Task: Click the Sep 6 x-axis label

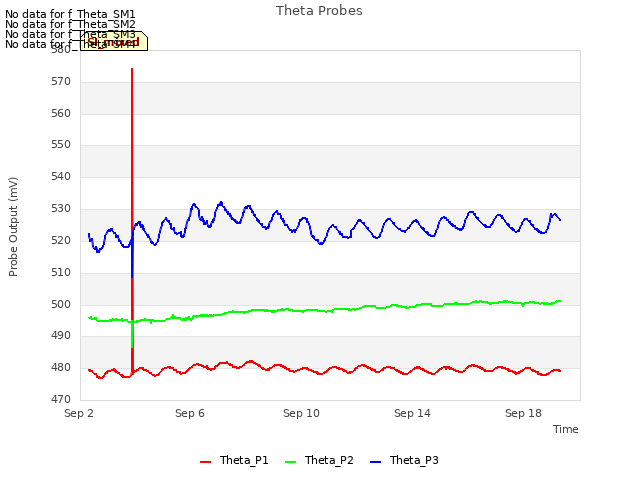Action: [190, 413]
